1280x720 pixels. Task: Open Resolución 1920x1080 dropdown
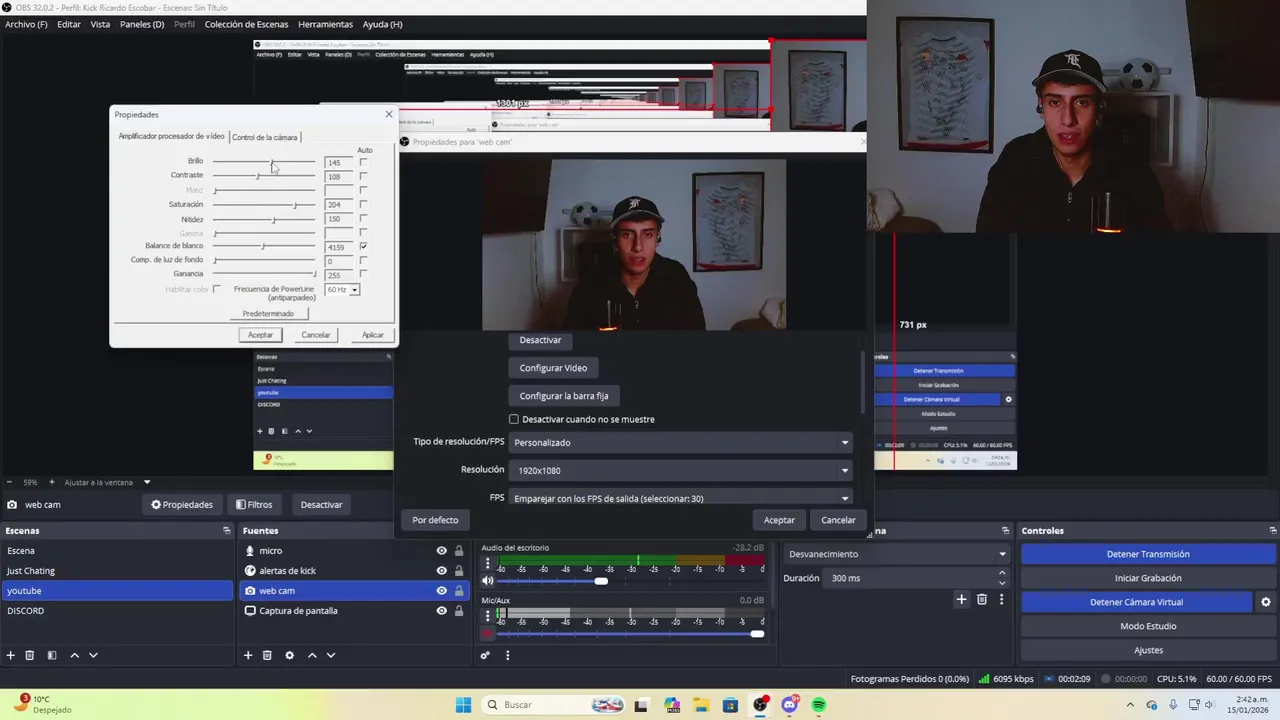[x=681, y=470]
